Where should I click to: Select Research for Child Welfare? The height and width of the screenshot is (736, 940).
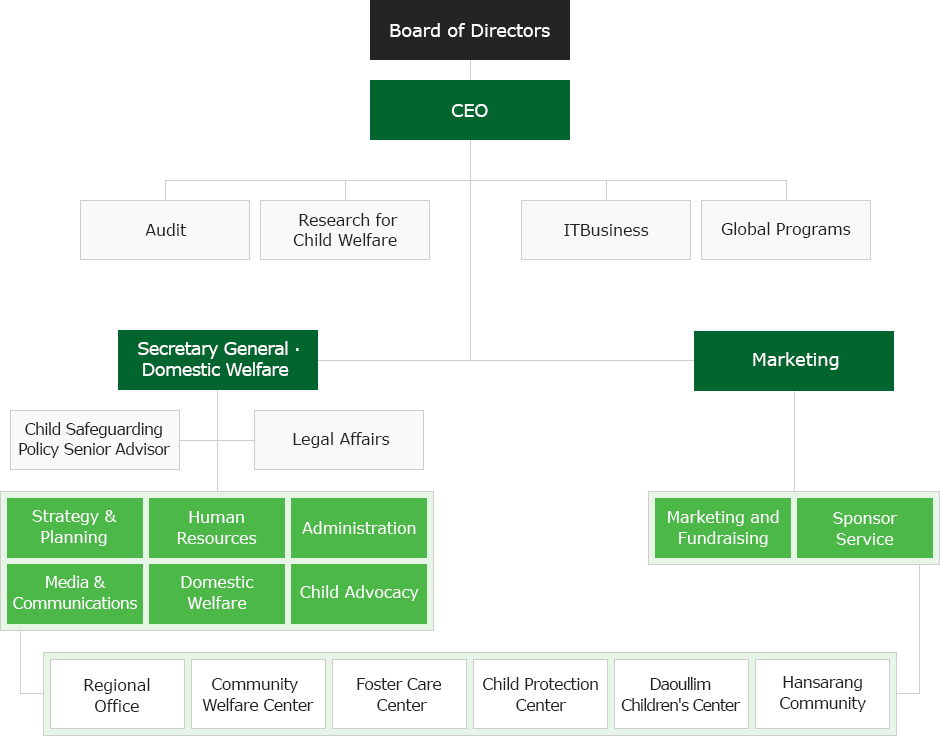point(344,230)
